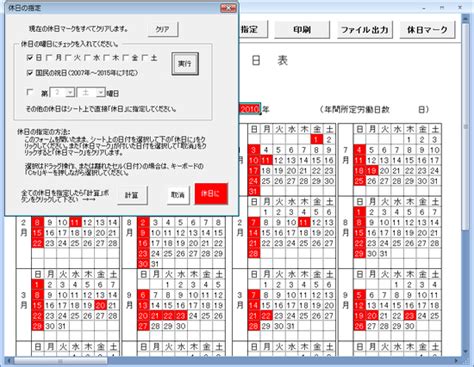Uncheck the 日 (Sunday) checkbox

click(x=30, y=58)
